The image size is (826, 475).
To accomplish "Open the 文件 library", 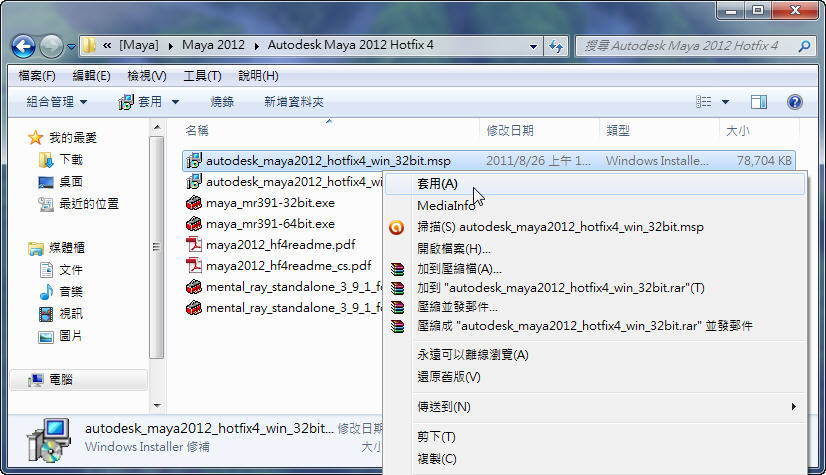I will tap(71, 270).
